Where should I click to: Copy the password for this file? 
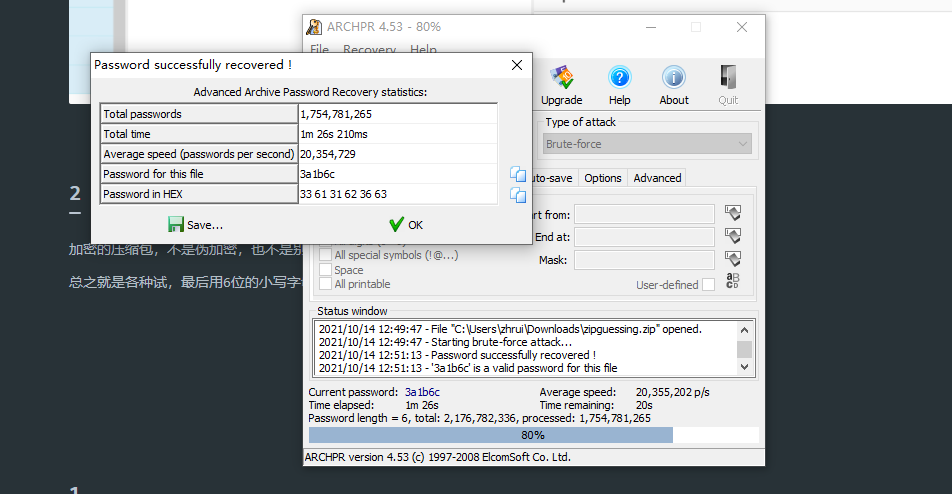(518, 174)
